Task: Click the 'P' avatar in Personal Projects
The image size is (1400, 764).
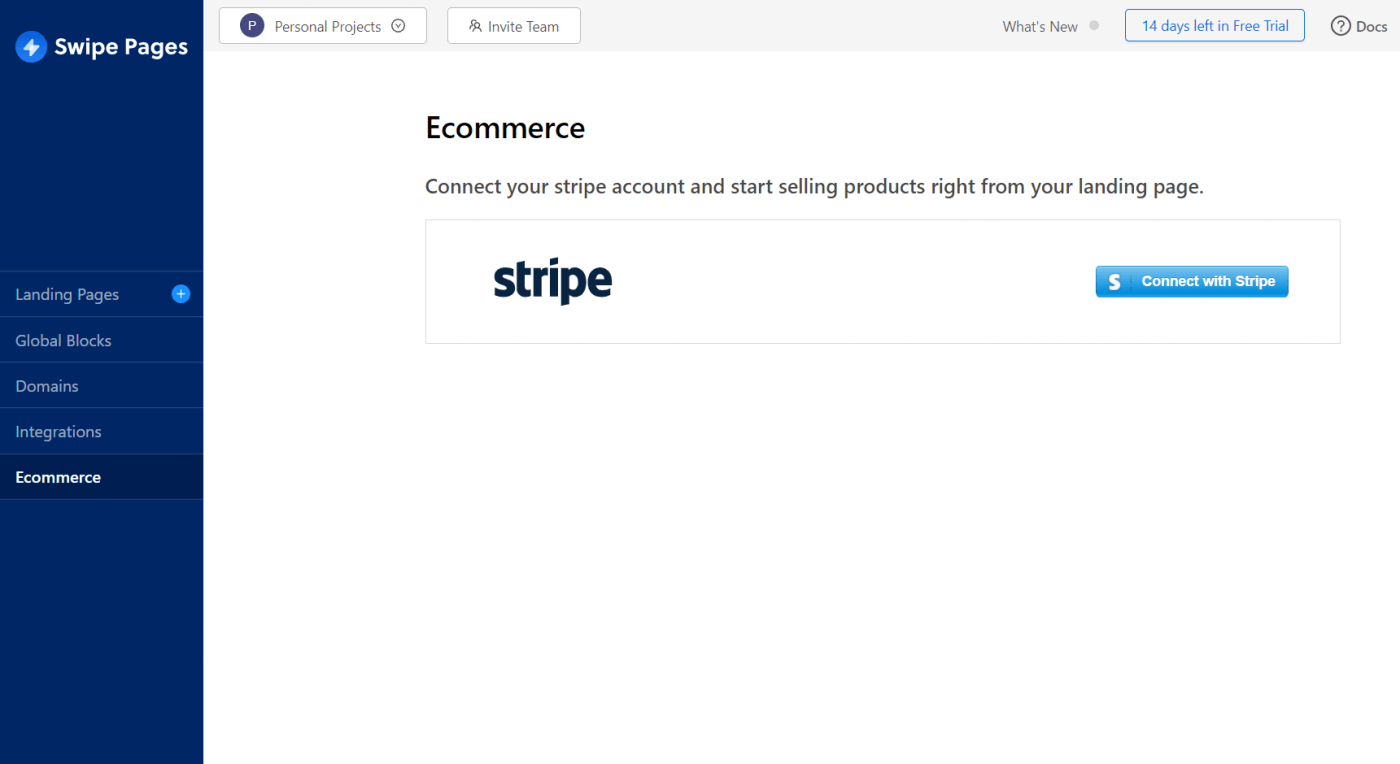Action: click(x=252, y=24)
